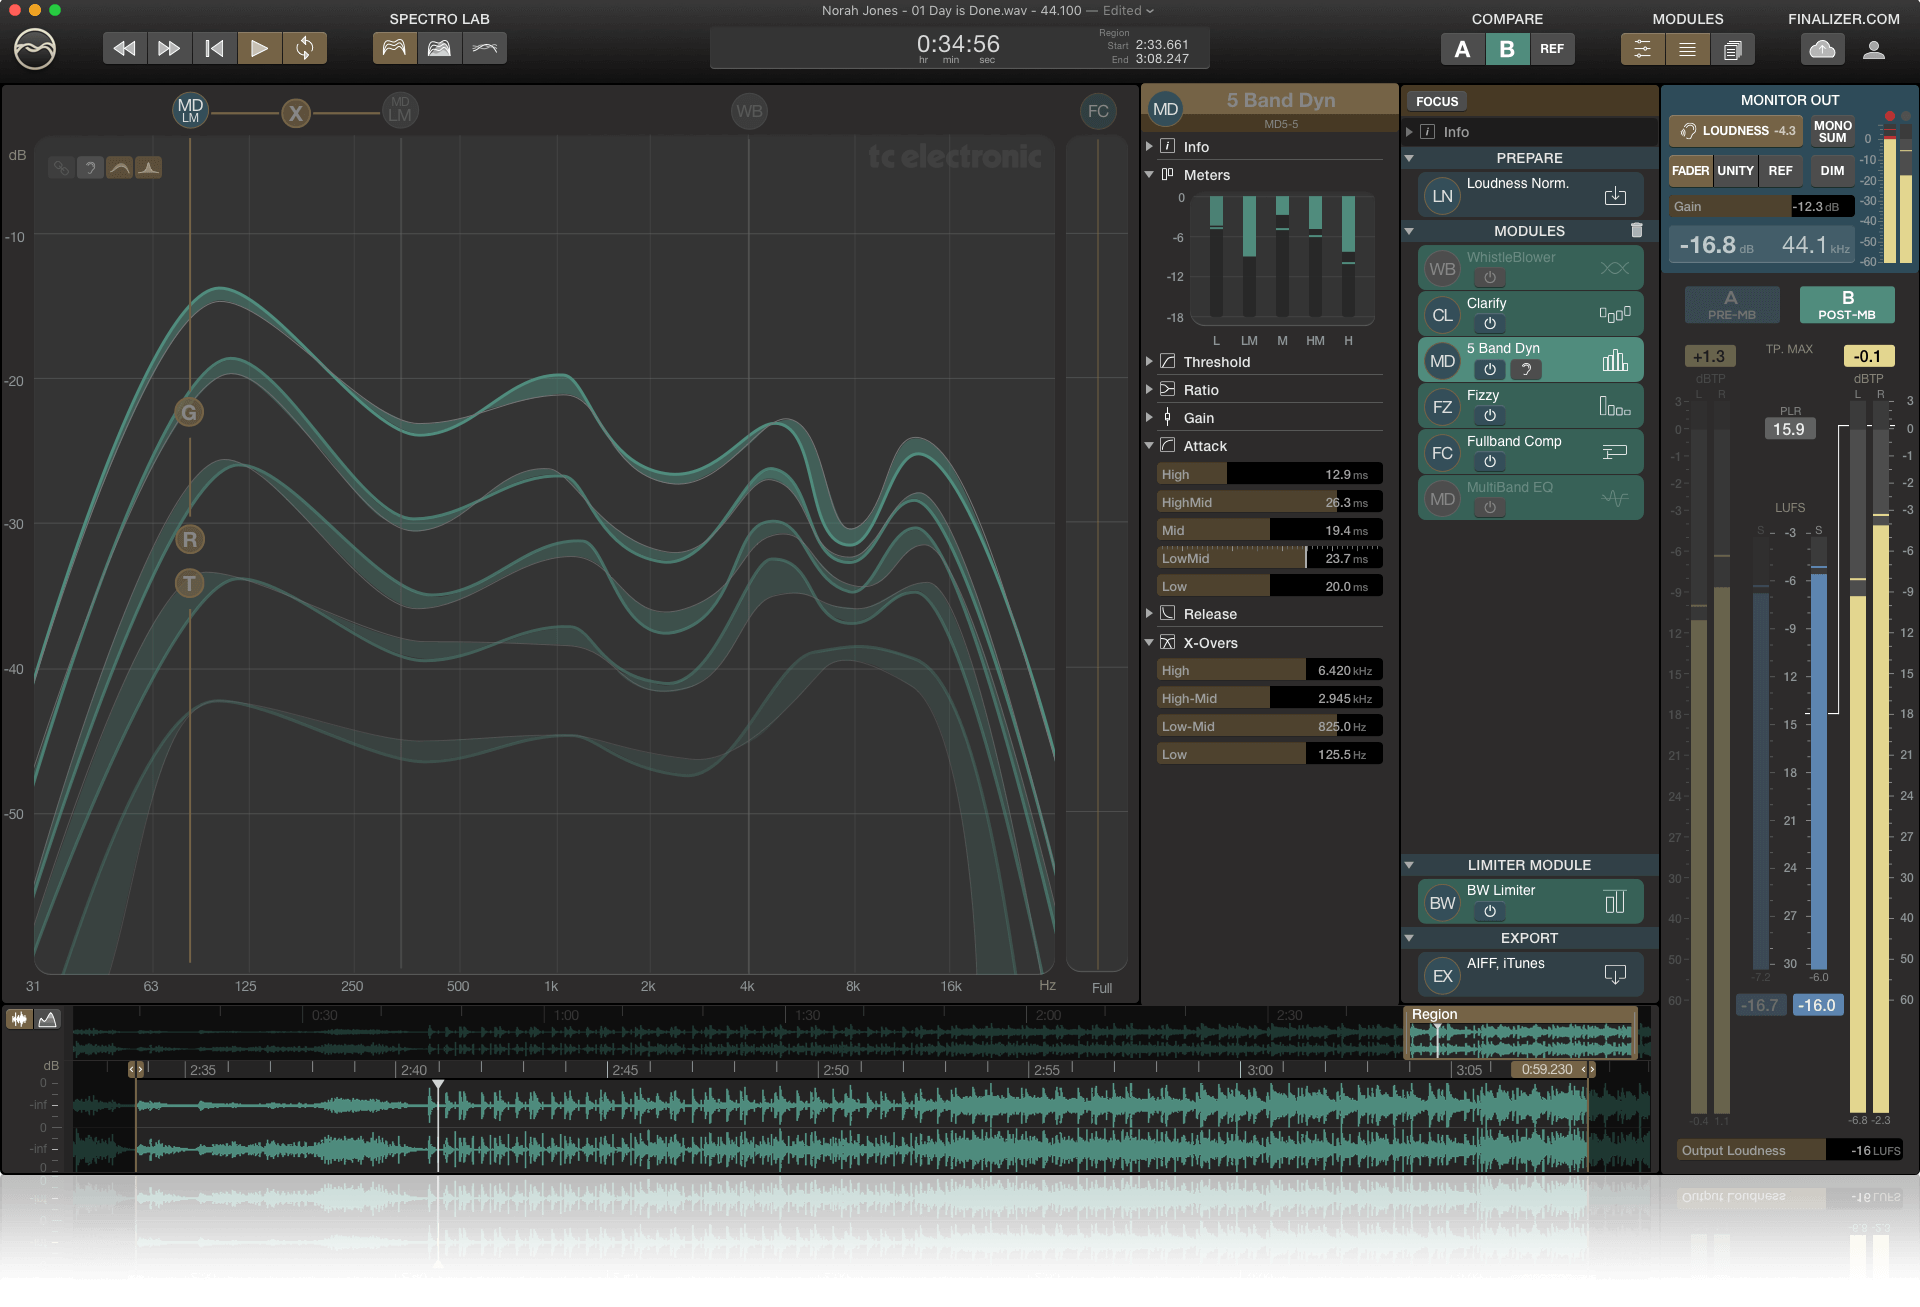Toggle loop playback button
This screenshot has width=1920, height=1307.
(x=305, y=48)
